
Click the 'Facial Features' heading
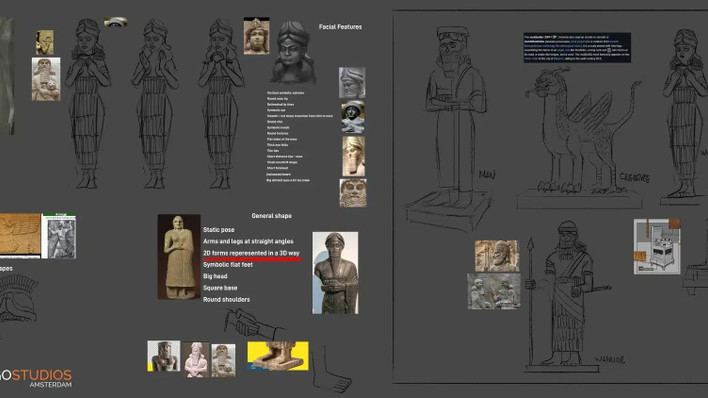coord(340,27)
